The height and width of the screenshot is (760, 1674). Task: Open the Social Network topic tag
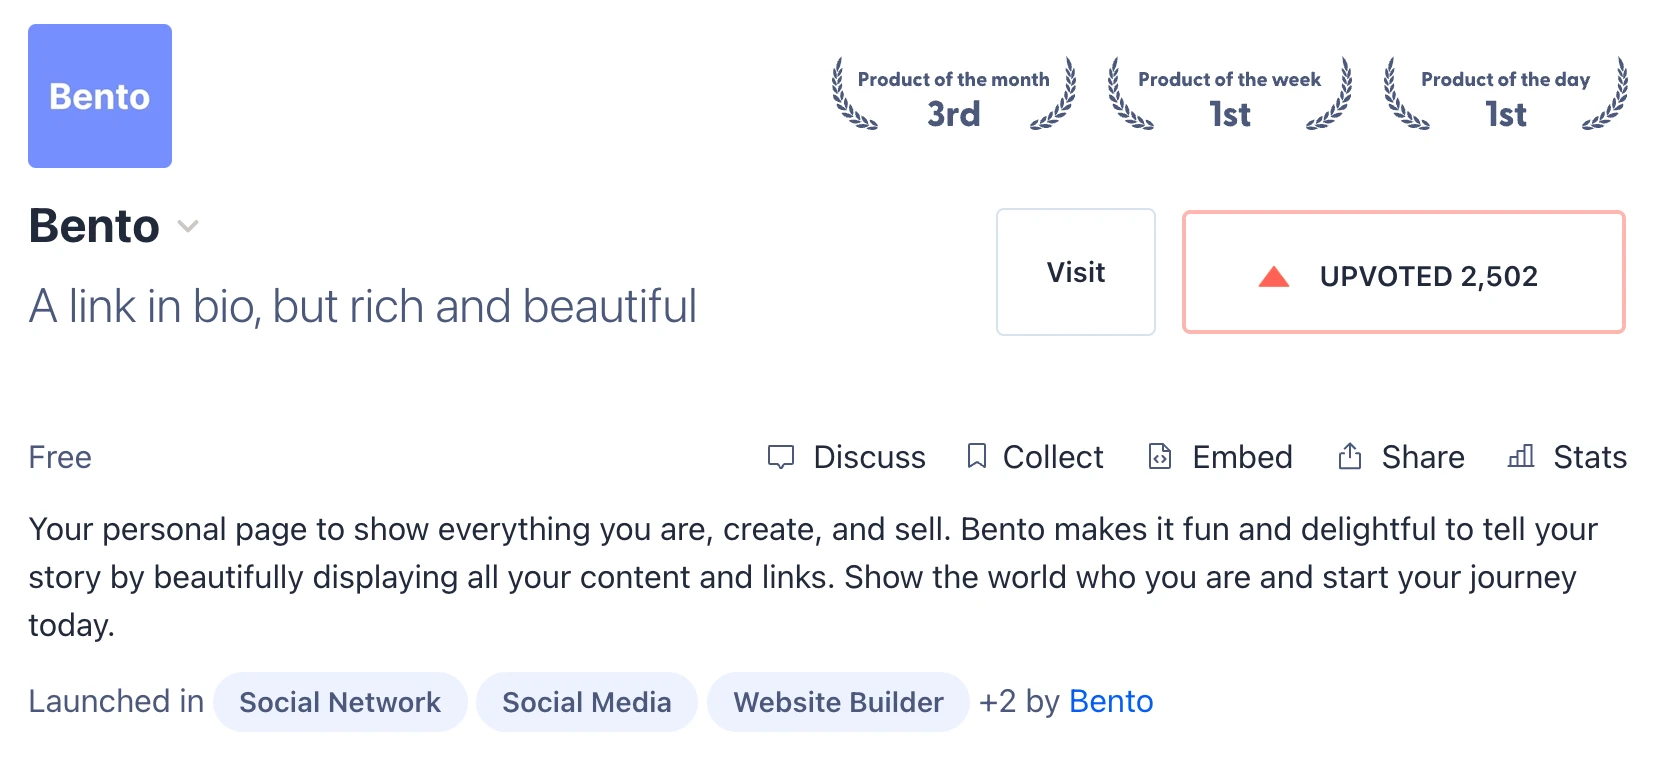340,702
